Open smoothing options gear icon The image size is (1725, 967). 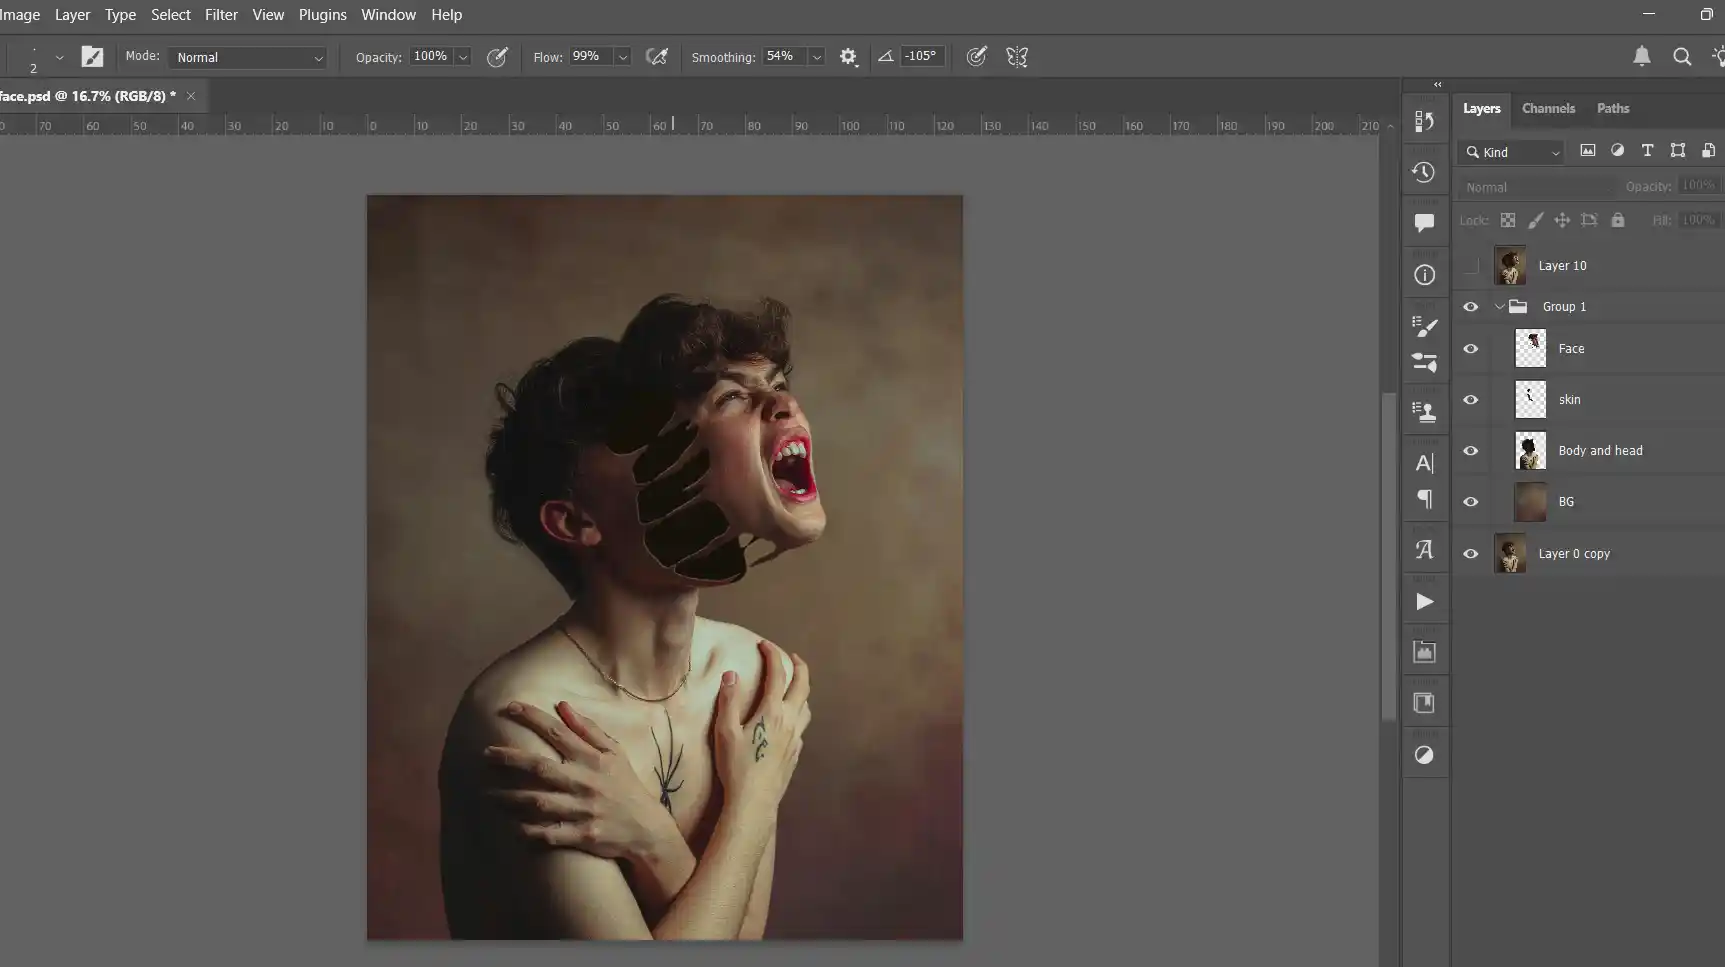click(x=848, y=57)
